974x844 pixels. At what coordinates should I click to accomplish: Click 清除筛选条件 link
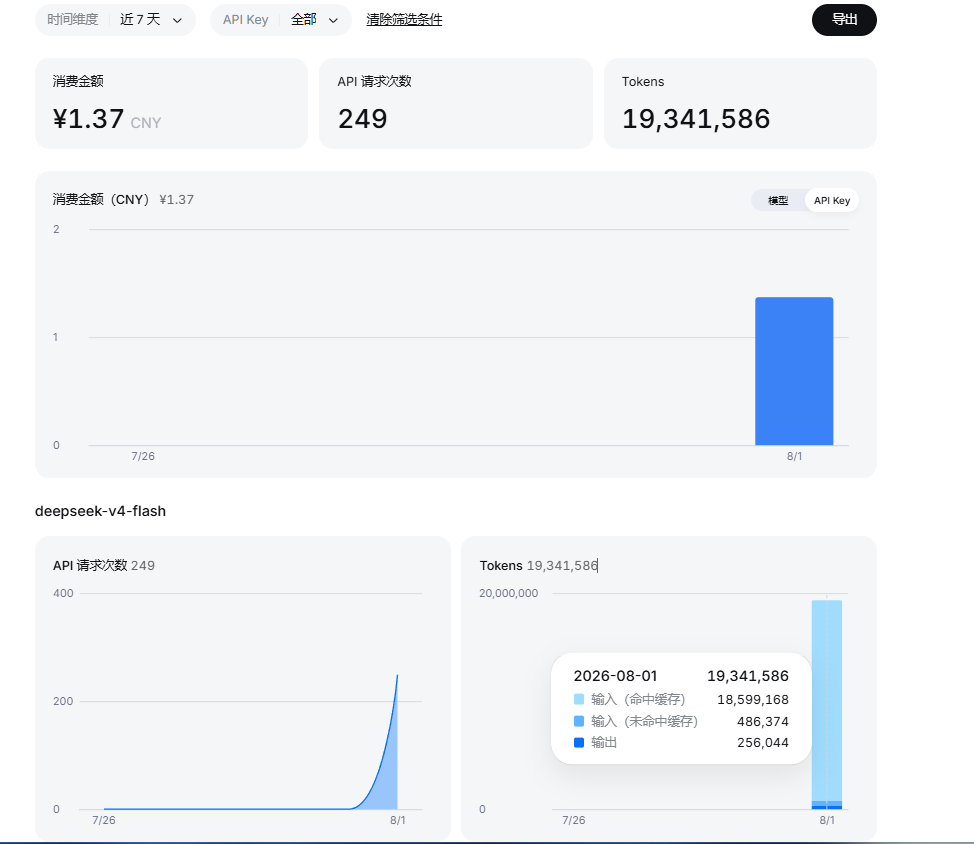404,20
